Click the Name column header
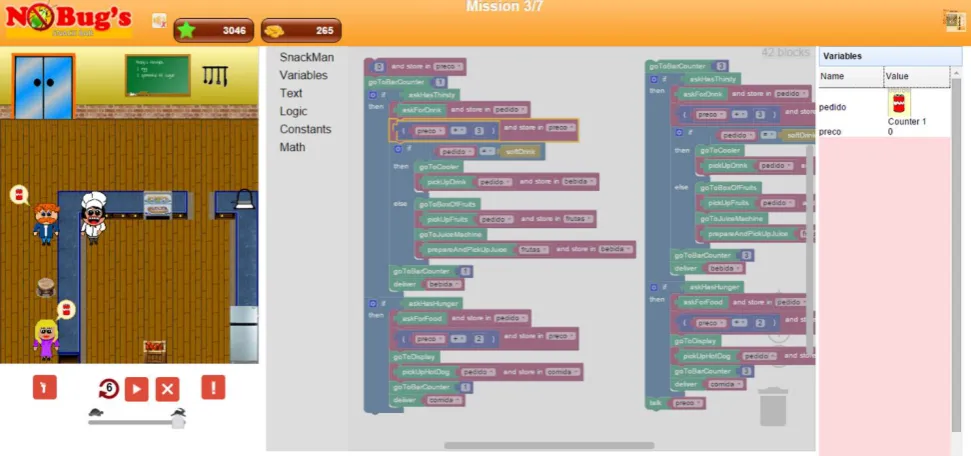 coord(851,76)
